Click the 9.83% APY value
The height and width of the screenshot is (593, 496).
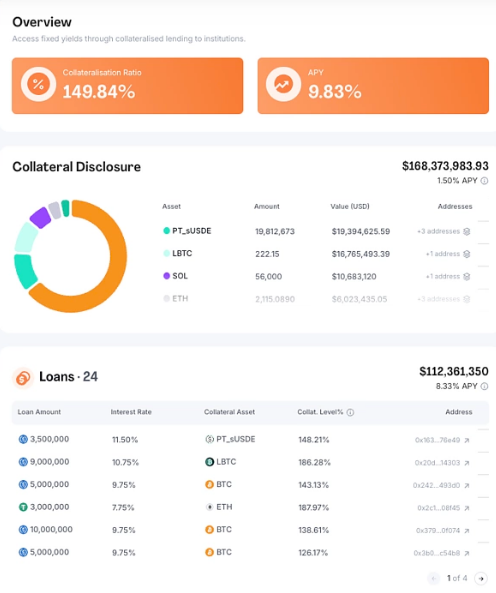[x=335, y=92]
